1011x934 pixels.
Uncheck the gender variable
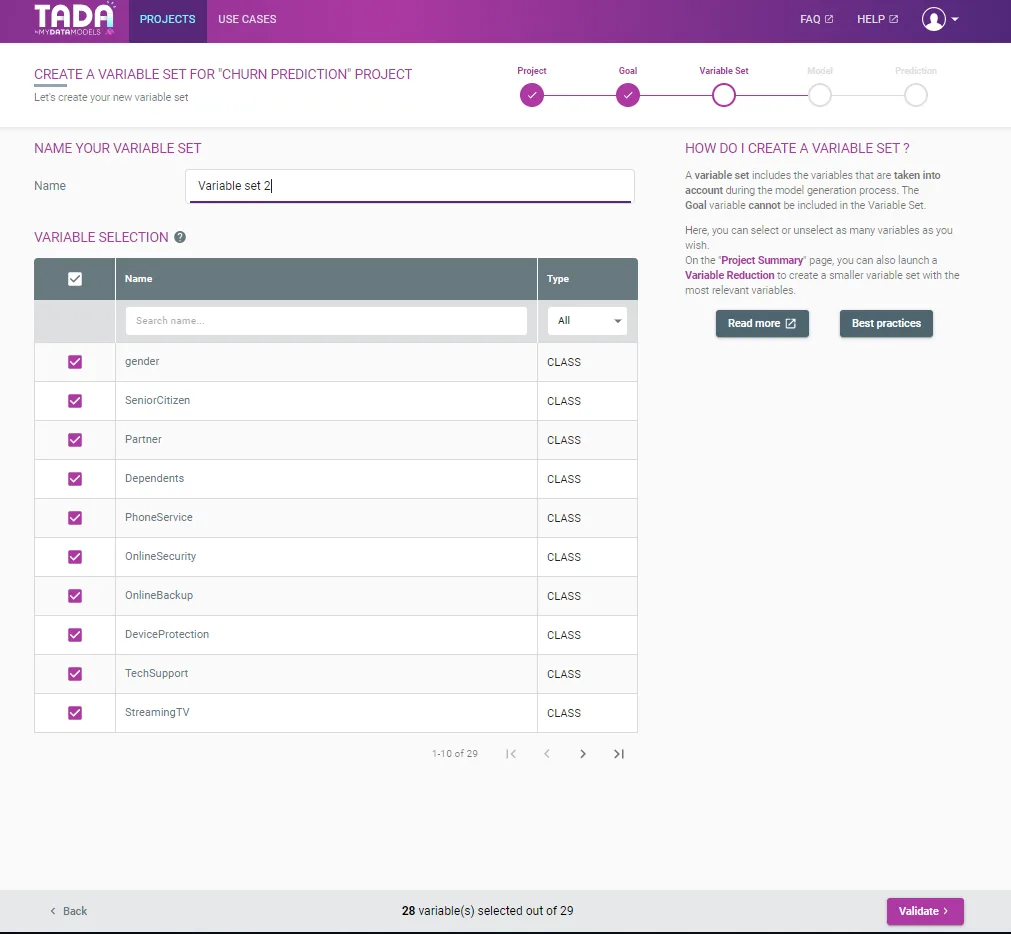click(x=75, y=362)
